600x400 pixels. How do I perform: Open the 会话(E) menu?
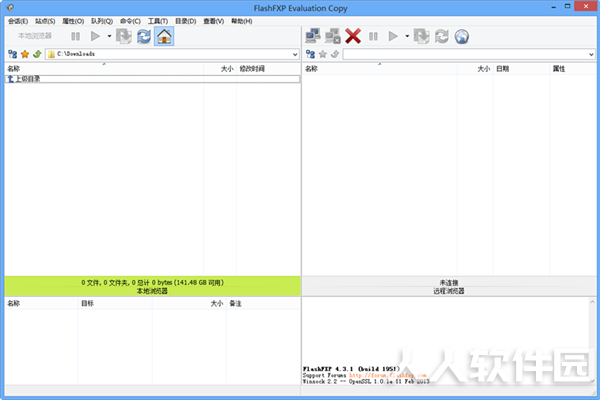pos(18,21)
